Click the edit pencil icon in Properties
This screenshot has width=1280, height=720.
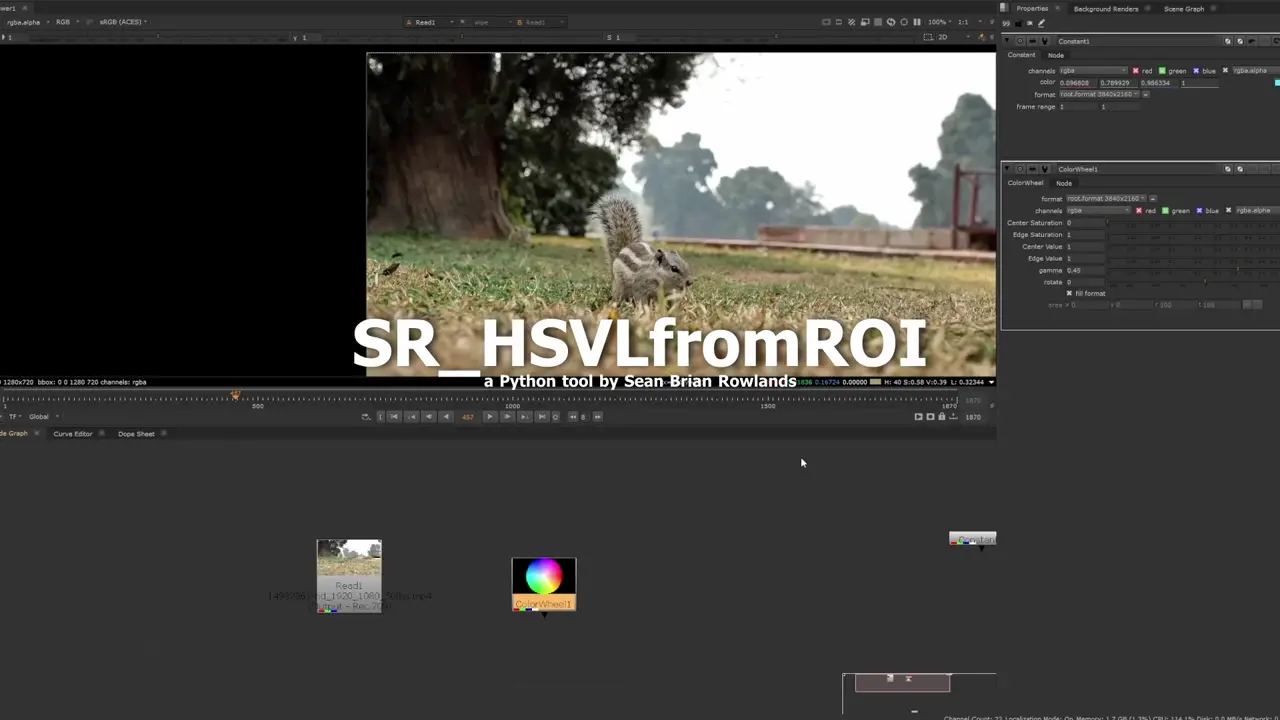pyautogui.click(x=1042, y=23)
